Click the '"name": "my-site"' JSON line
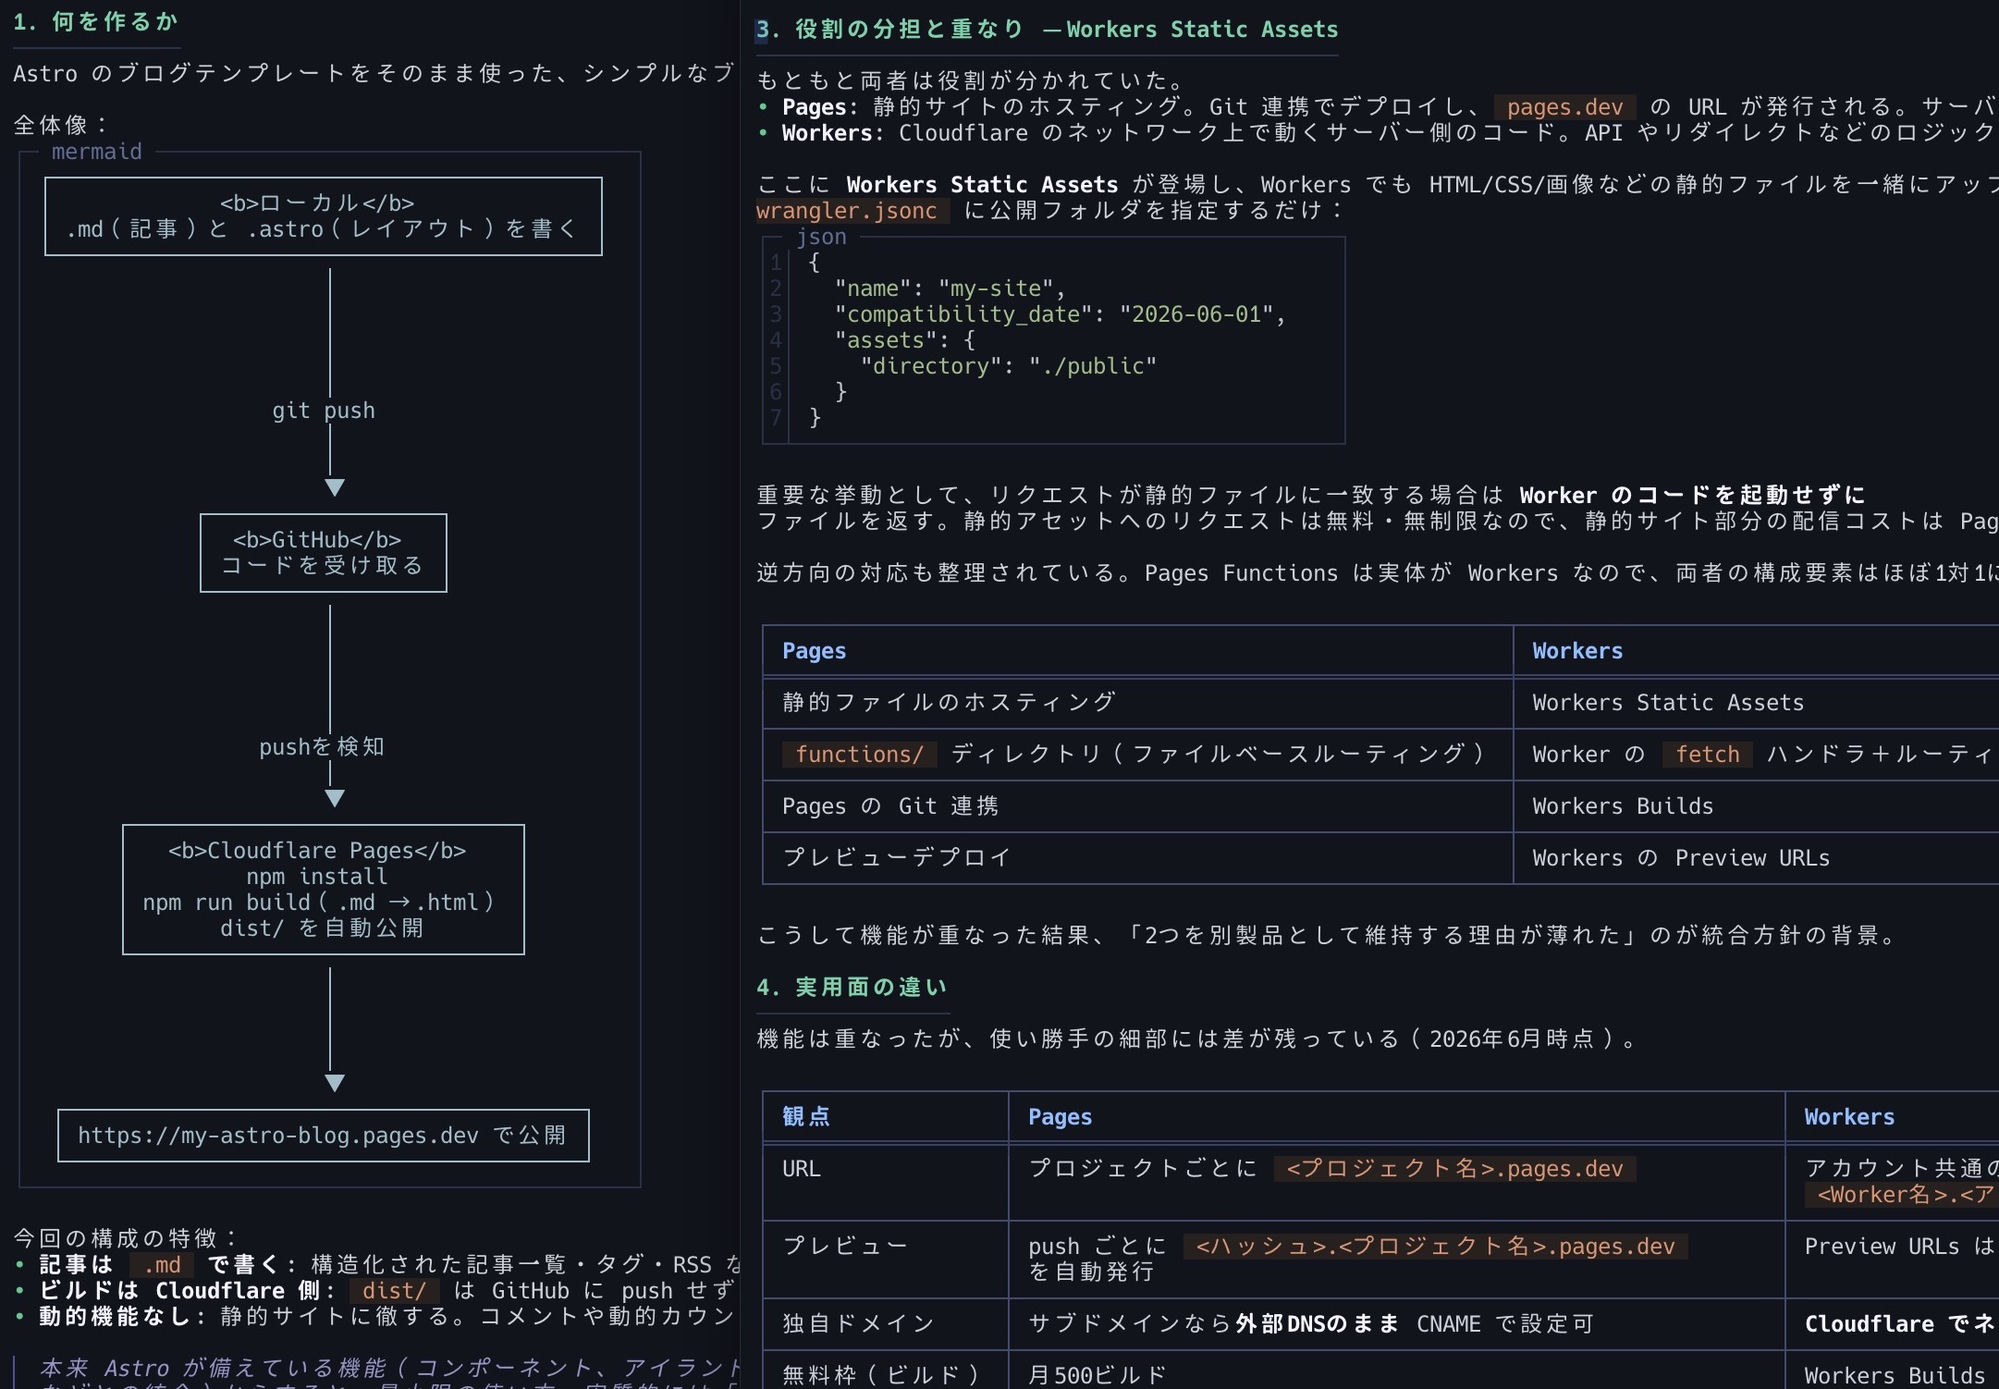Image resolution: width=1999 pixels, height=1389 pixels. tap(950, 289)
